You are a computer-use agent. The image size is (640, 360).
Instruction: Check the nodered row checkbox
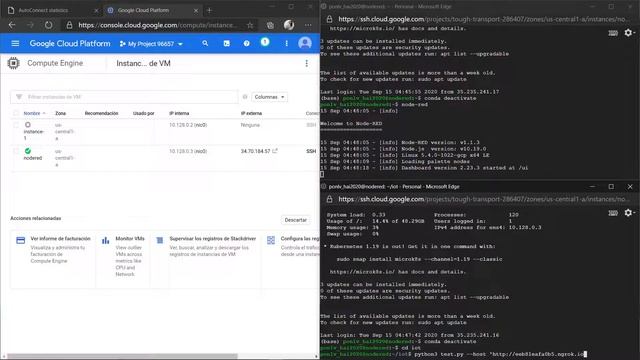[16, 151]
